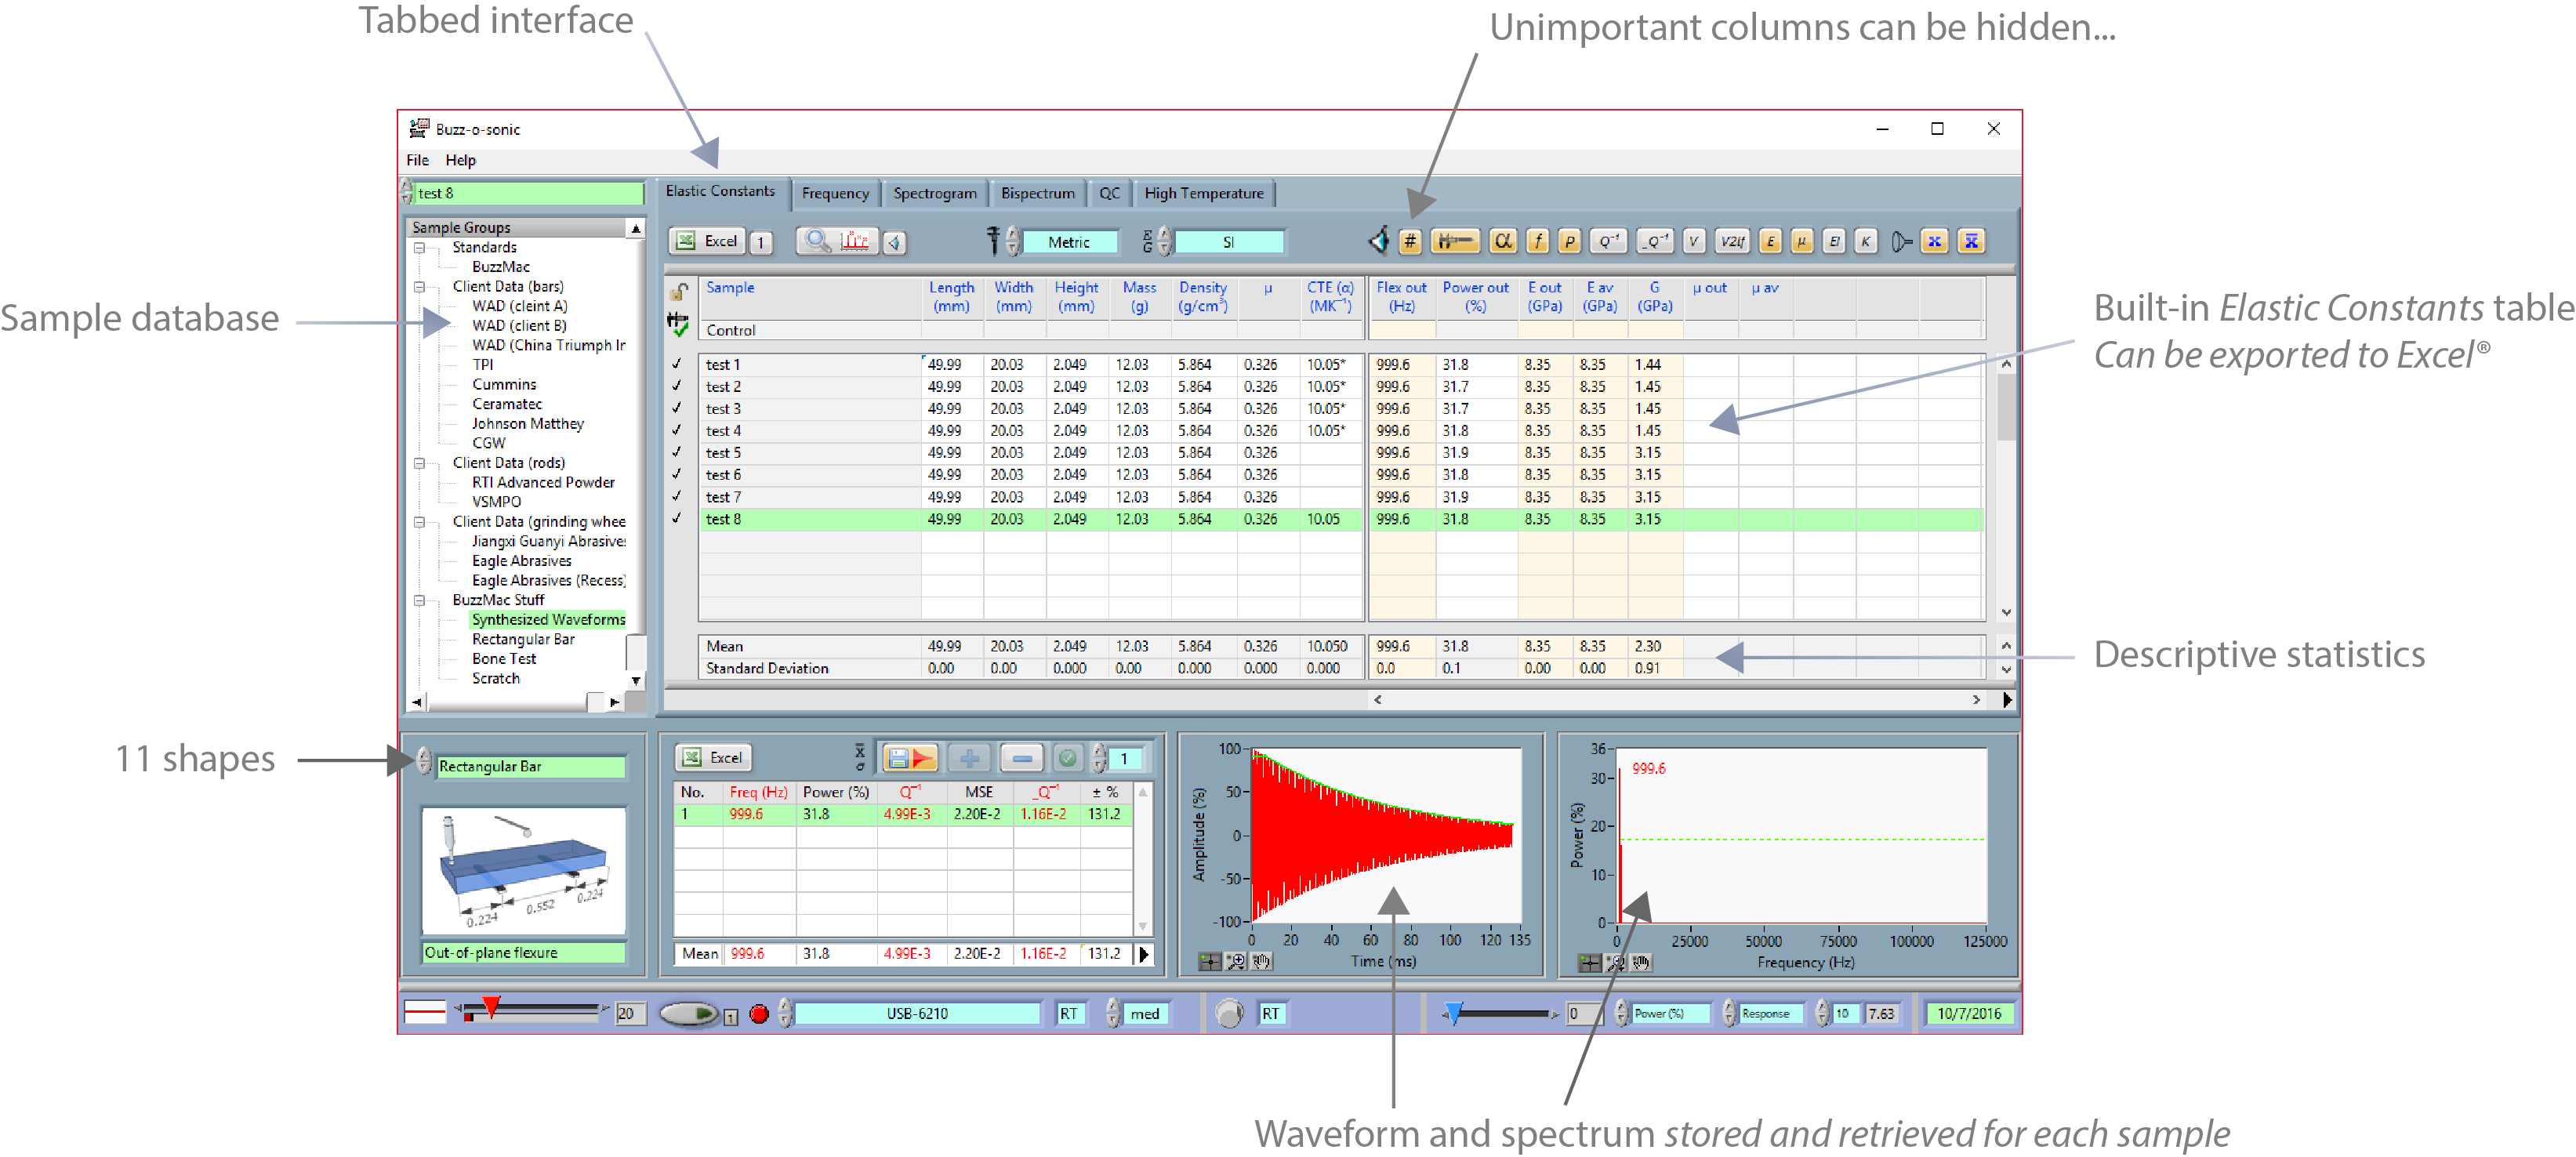The height and width of the screenshot is (1157, 2576).
Task: Click the red-triangle threshold slider
Action: point(490,1007)
